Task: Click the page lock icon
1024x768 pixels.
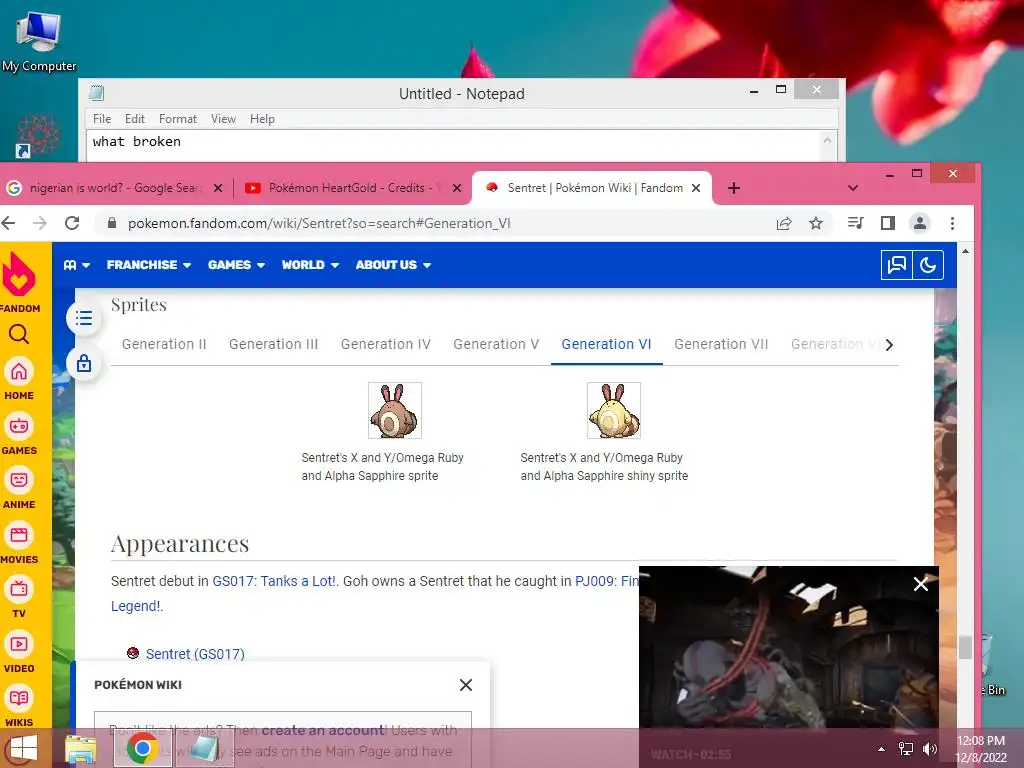Action: (x=84, y=363)
